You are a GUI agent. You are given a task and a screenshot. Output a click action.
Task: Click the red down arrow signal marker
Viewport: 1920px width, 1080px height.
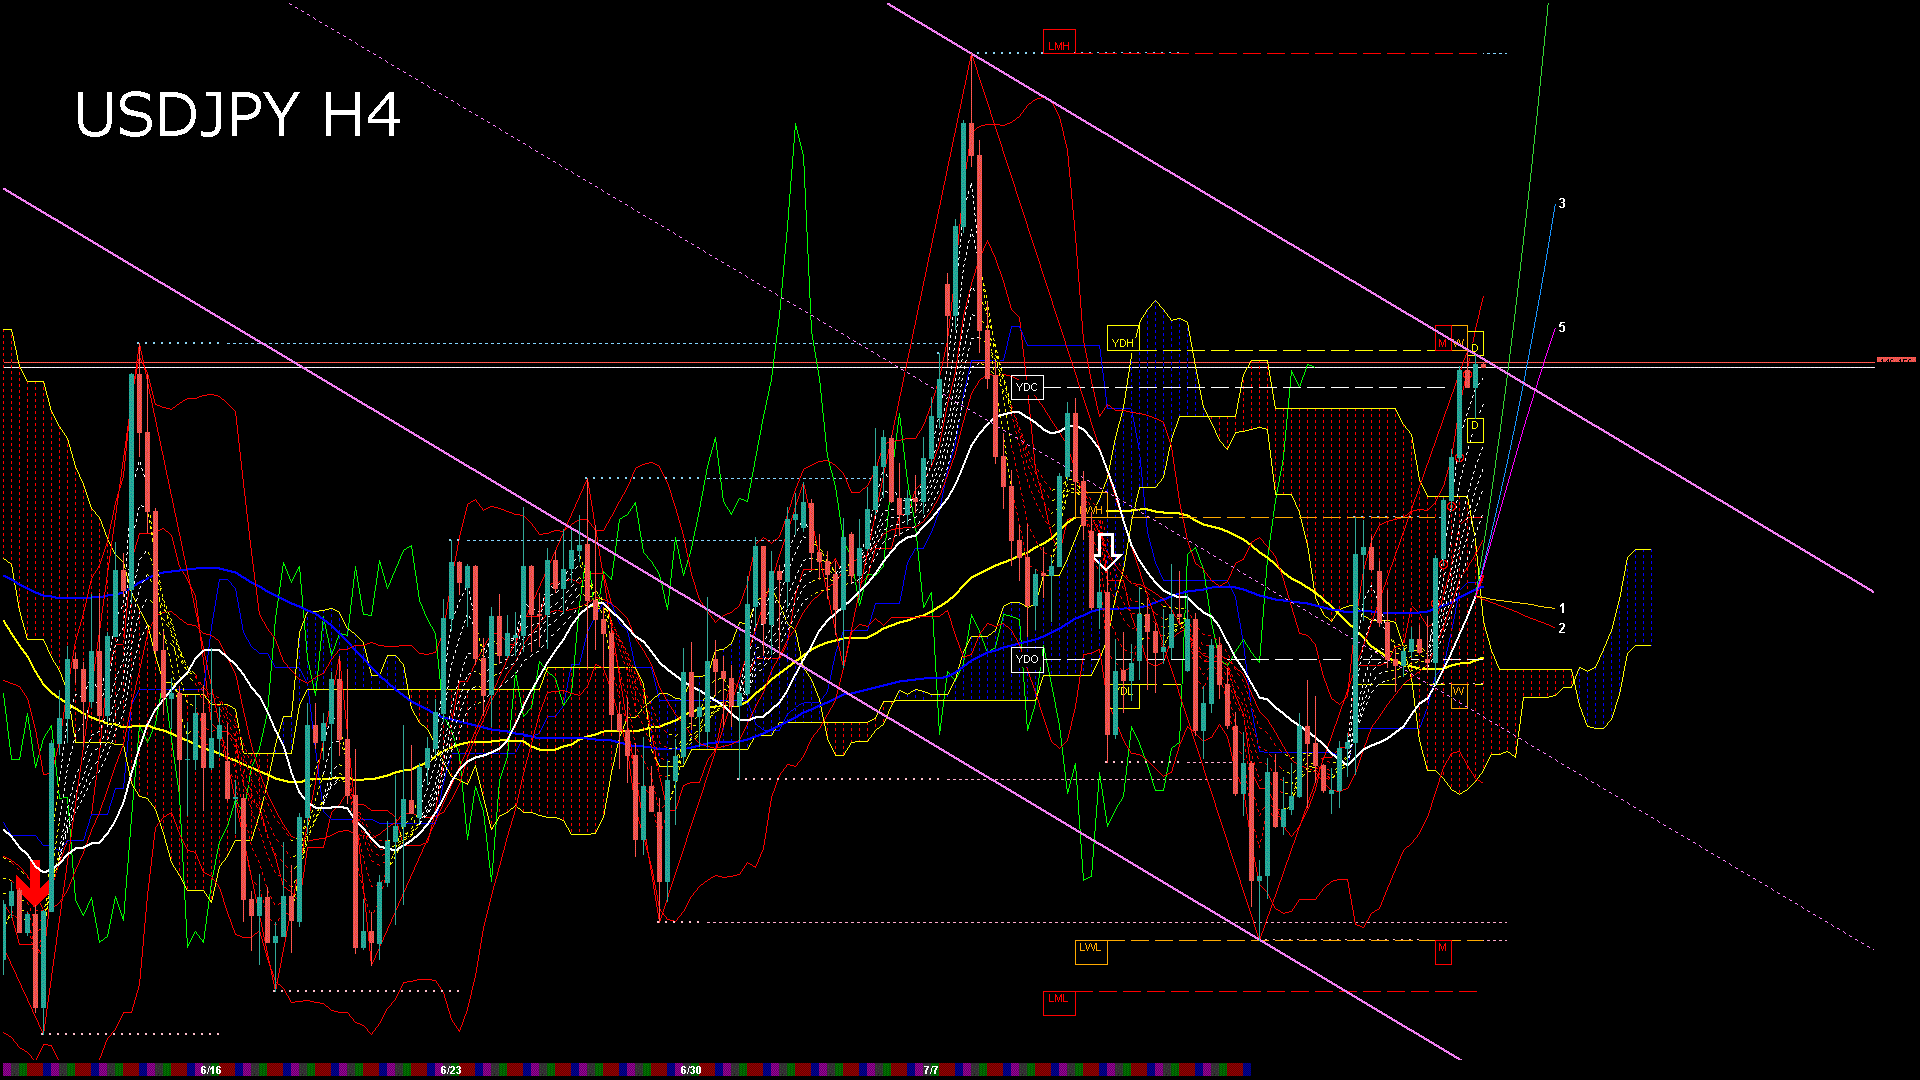point(34,886)
